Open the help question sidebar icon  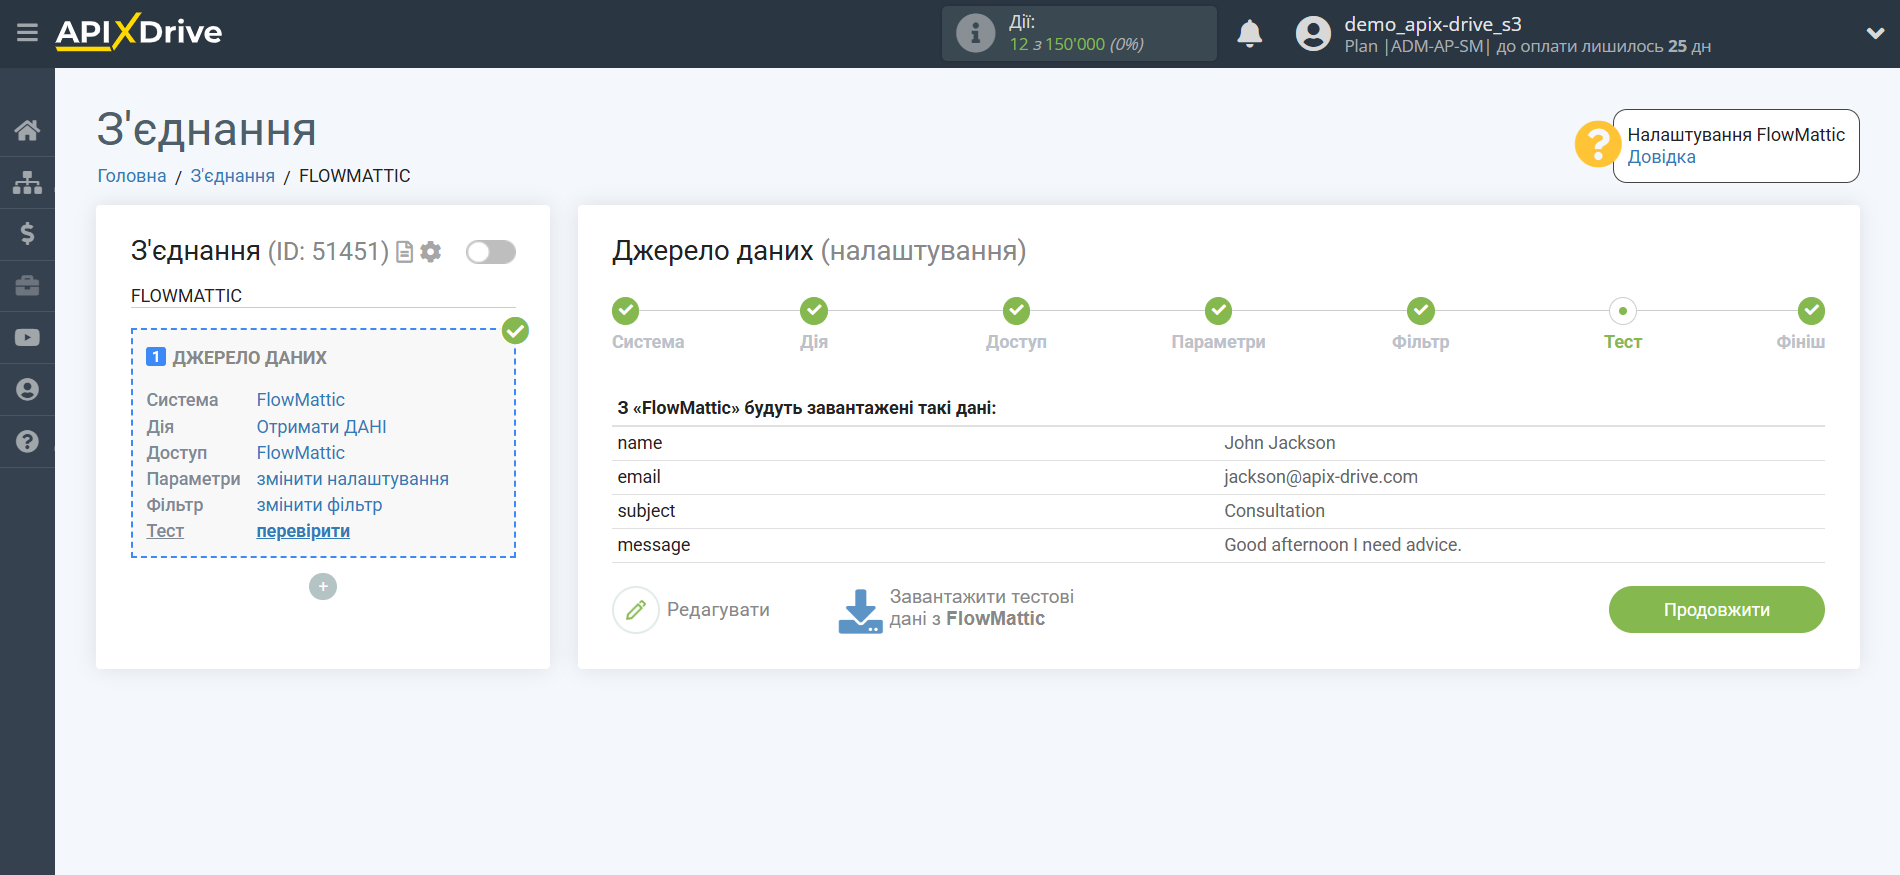[27, 442]
